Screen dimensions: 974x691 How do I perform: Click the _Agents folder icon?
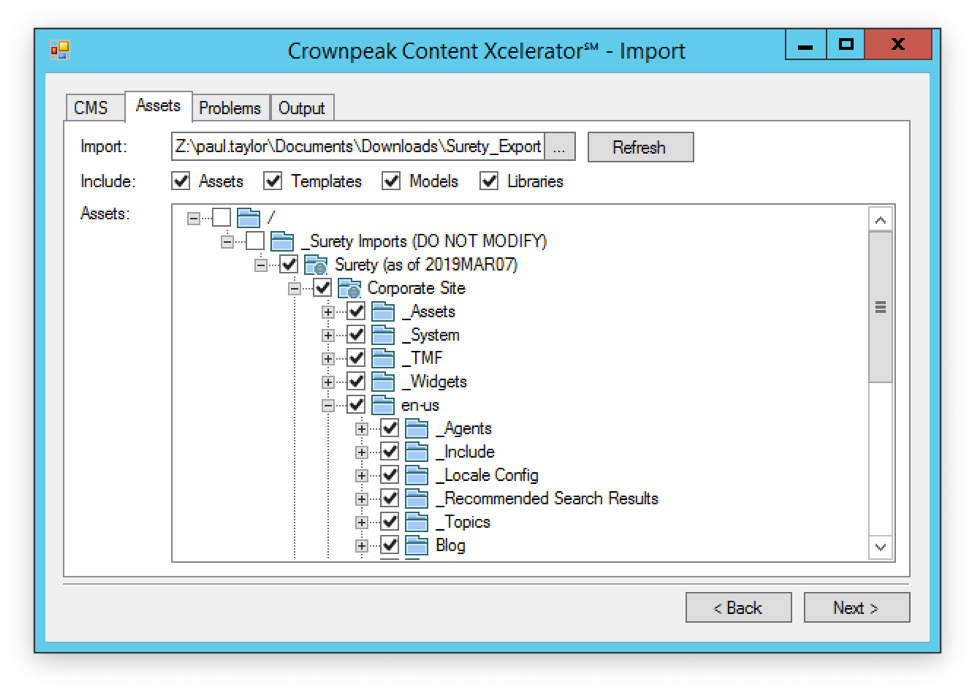(x=416, y=429)
